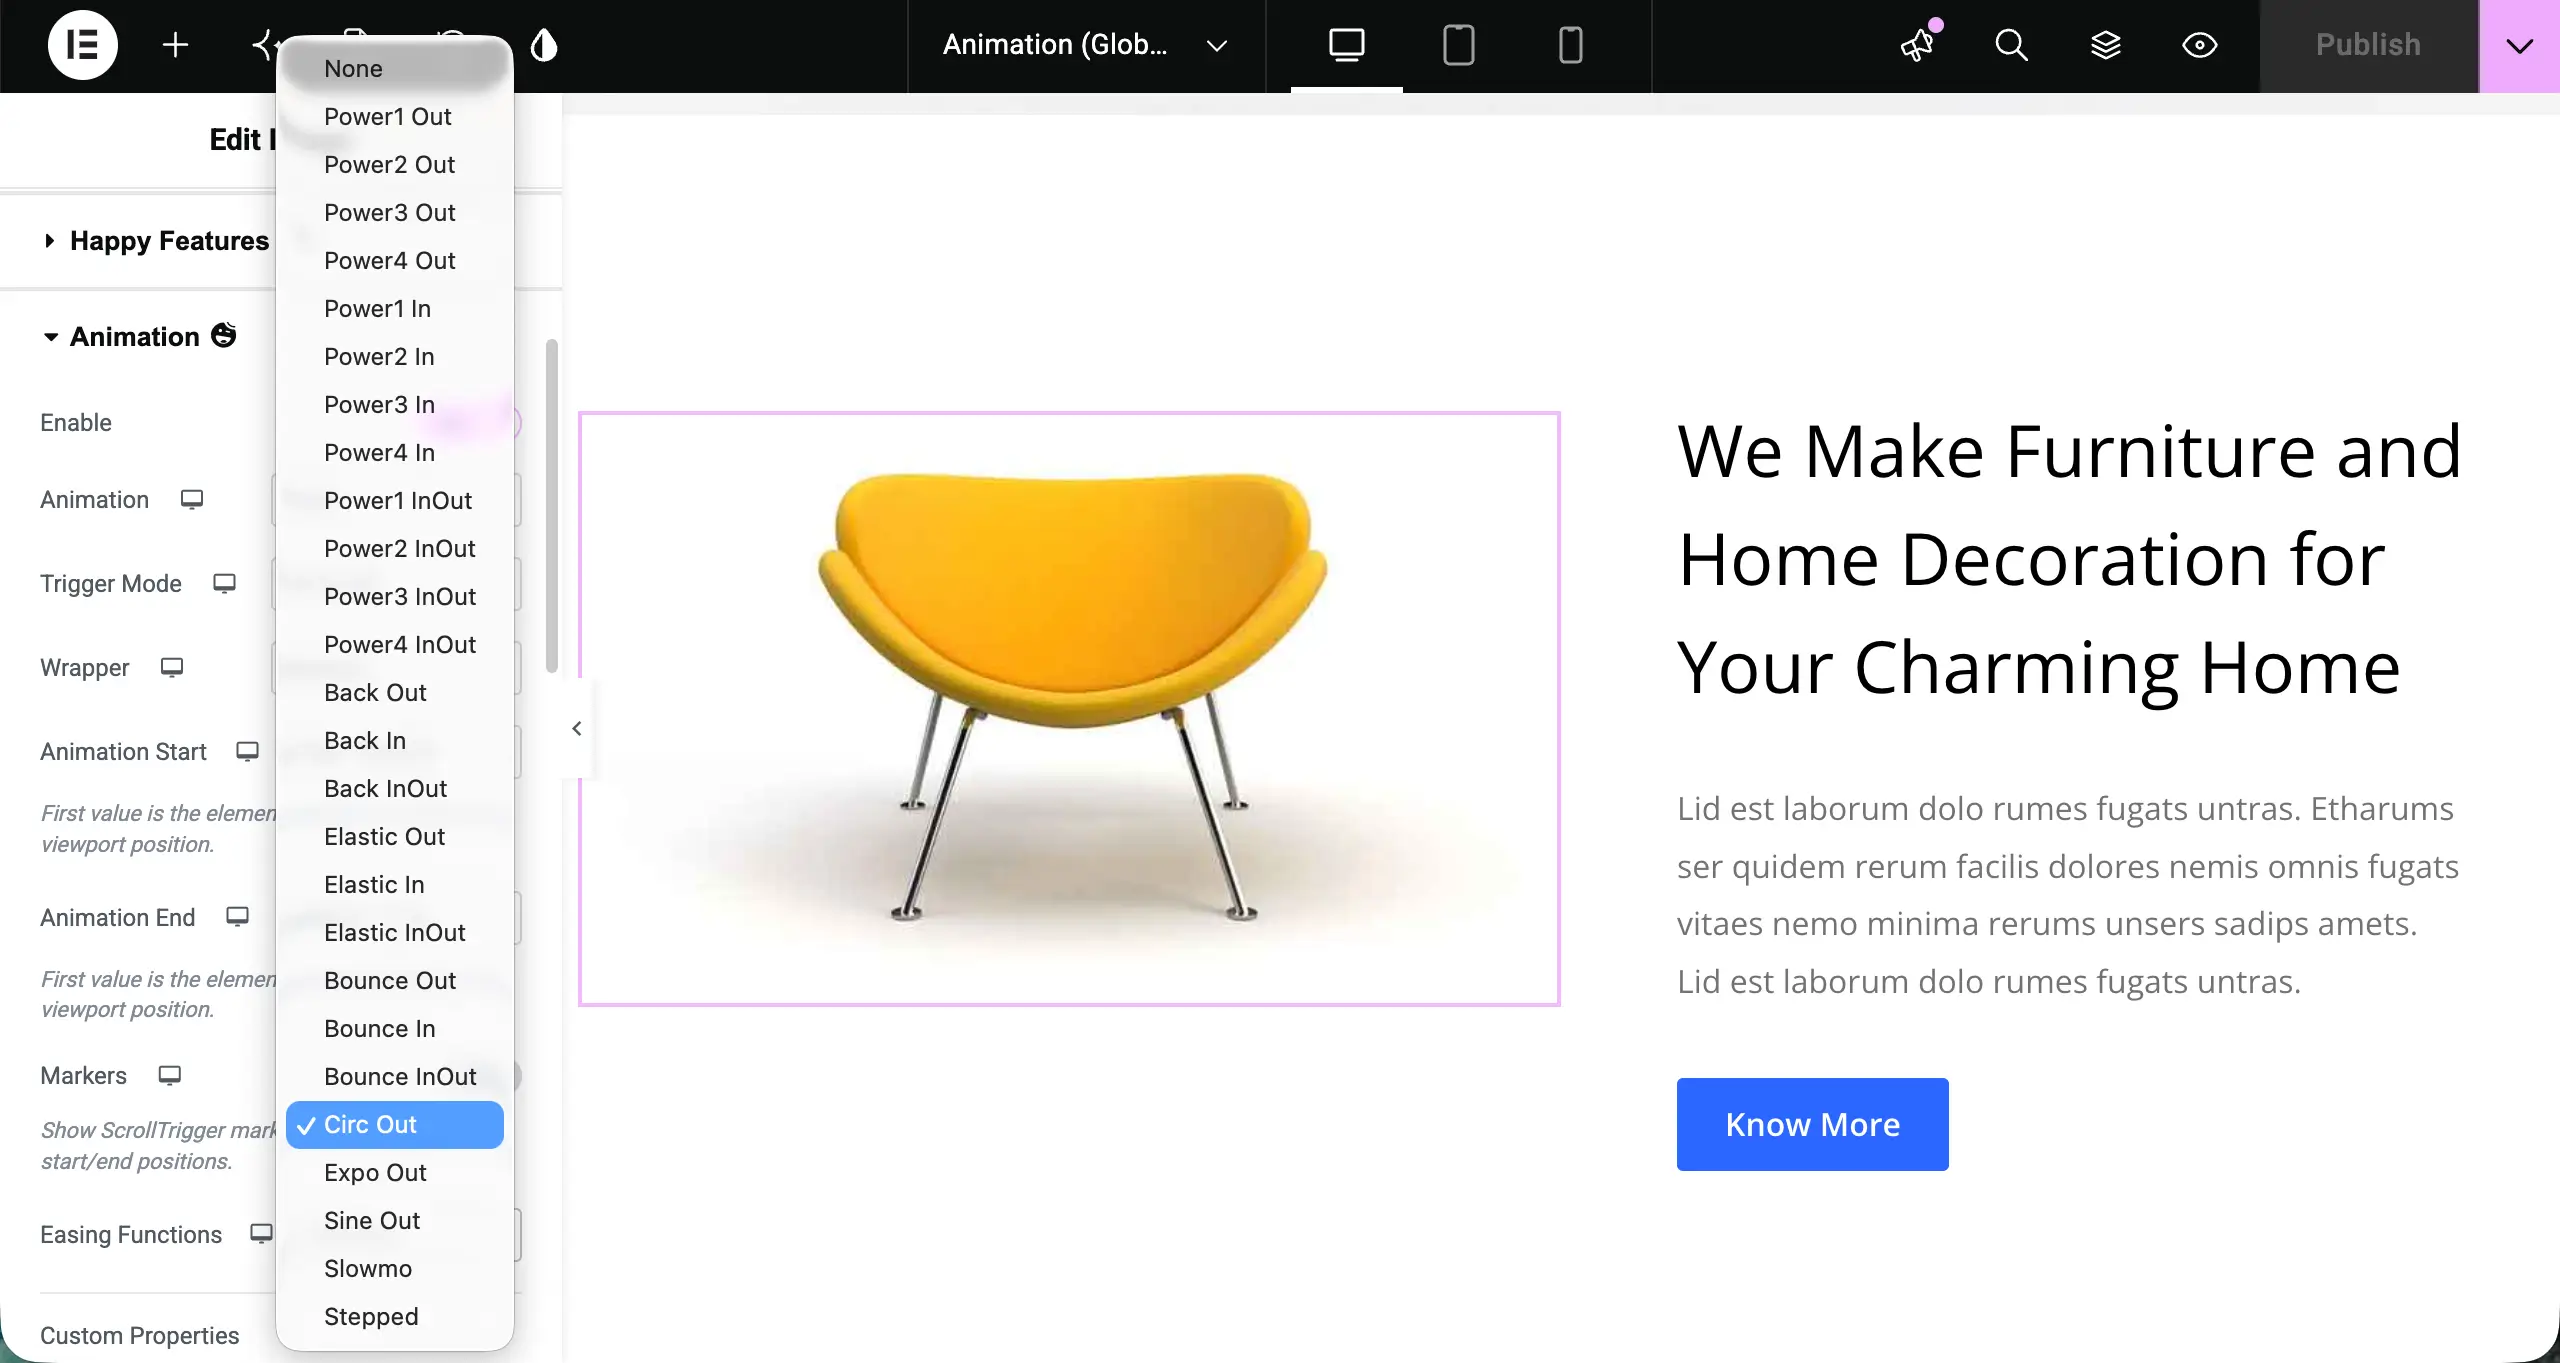Screen dimensions: 2560x1363
Task: Switch to mobile phone preview mode
Action: pyautogui.click(x=1570, y=45)
